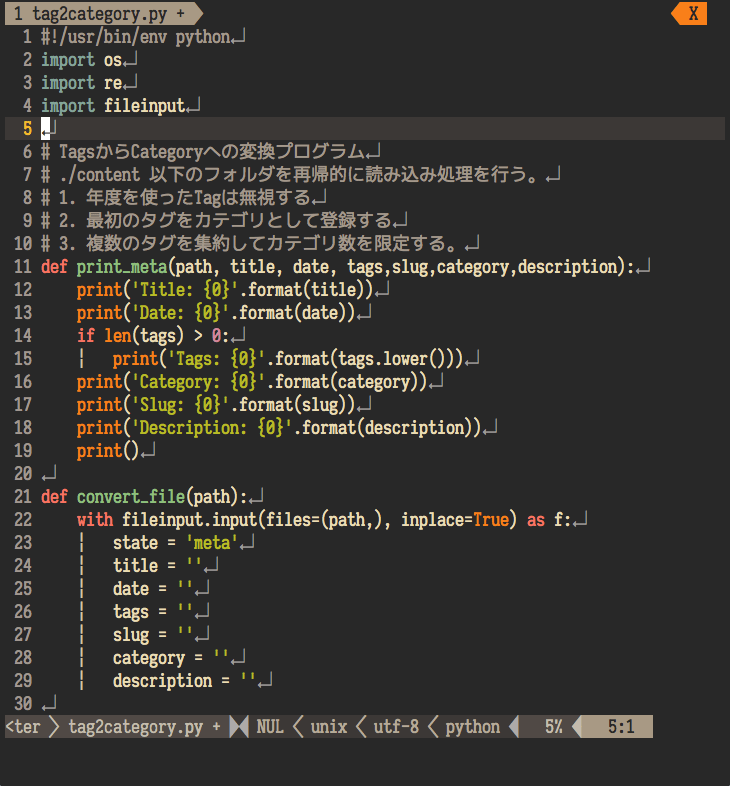Screen dimensions: 730x786
Task: Click the truncated '<ter' branch segment
Action: pos(23,727)
